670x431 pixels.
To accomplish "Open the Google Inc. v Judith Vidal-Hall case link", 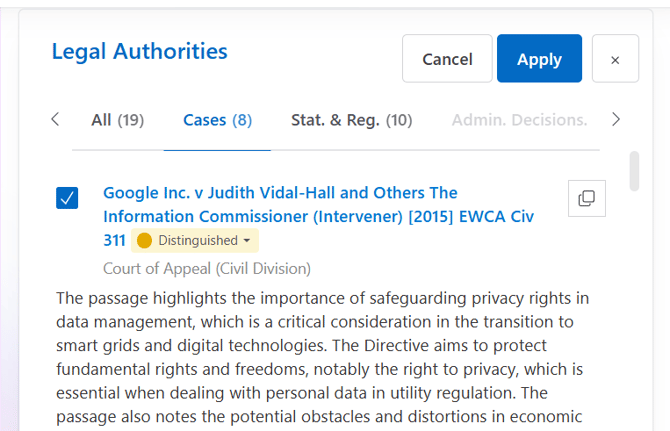I will (318, 217).
